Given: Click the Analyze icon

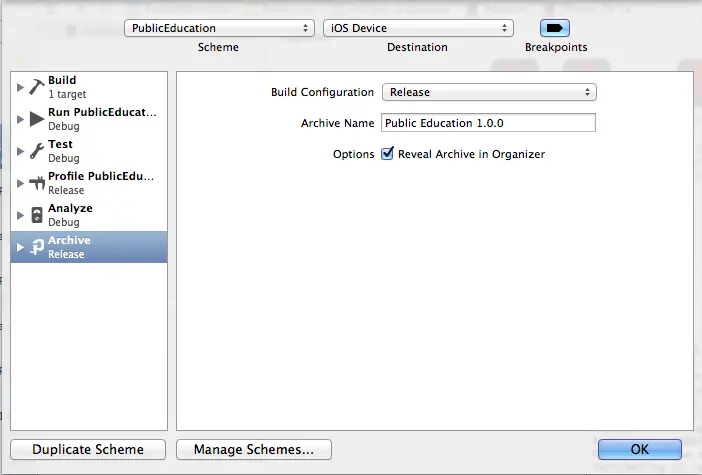Looking at the screenshot, I should click(x=37, y=215).
